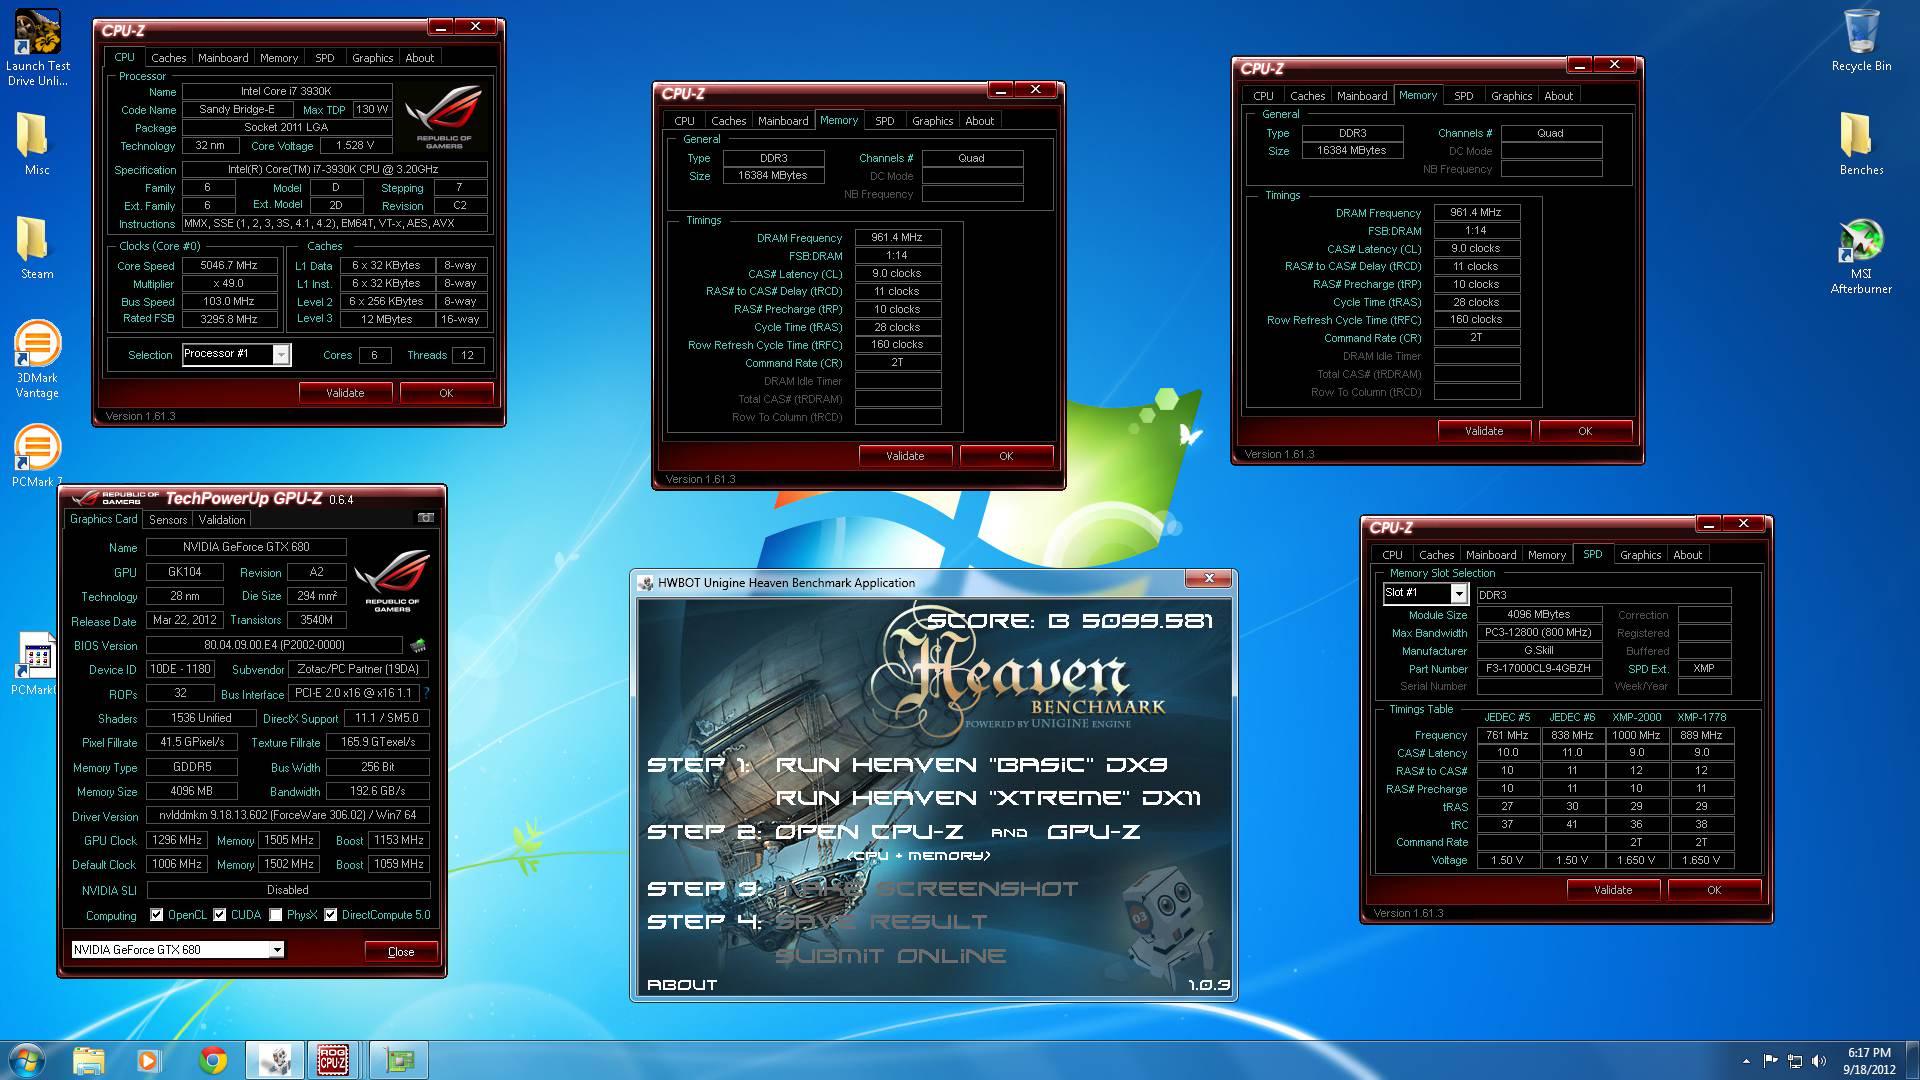This screenshot has height=1080, width=1920.
Task: Toggle the OpenCL checkbox in GPU-Z
Action: click(157, 915)
